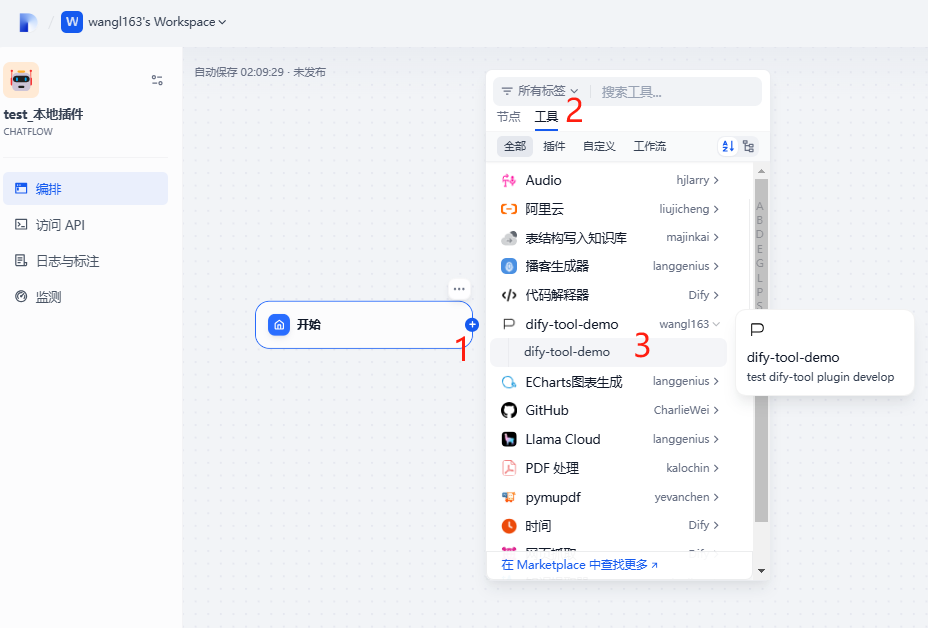Click the 编排 orchestrate icon
This screenshot has width=928, height=628.
21,189
